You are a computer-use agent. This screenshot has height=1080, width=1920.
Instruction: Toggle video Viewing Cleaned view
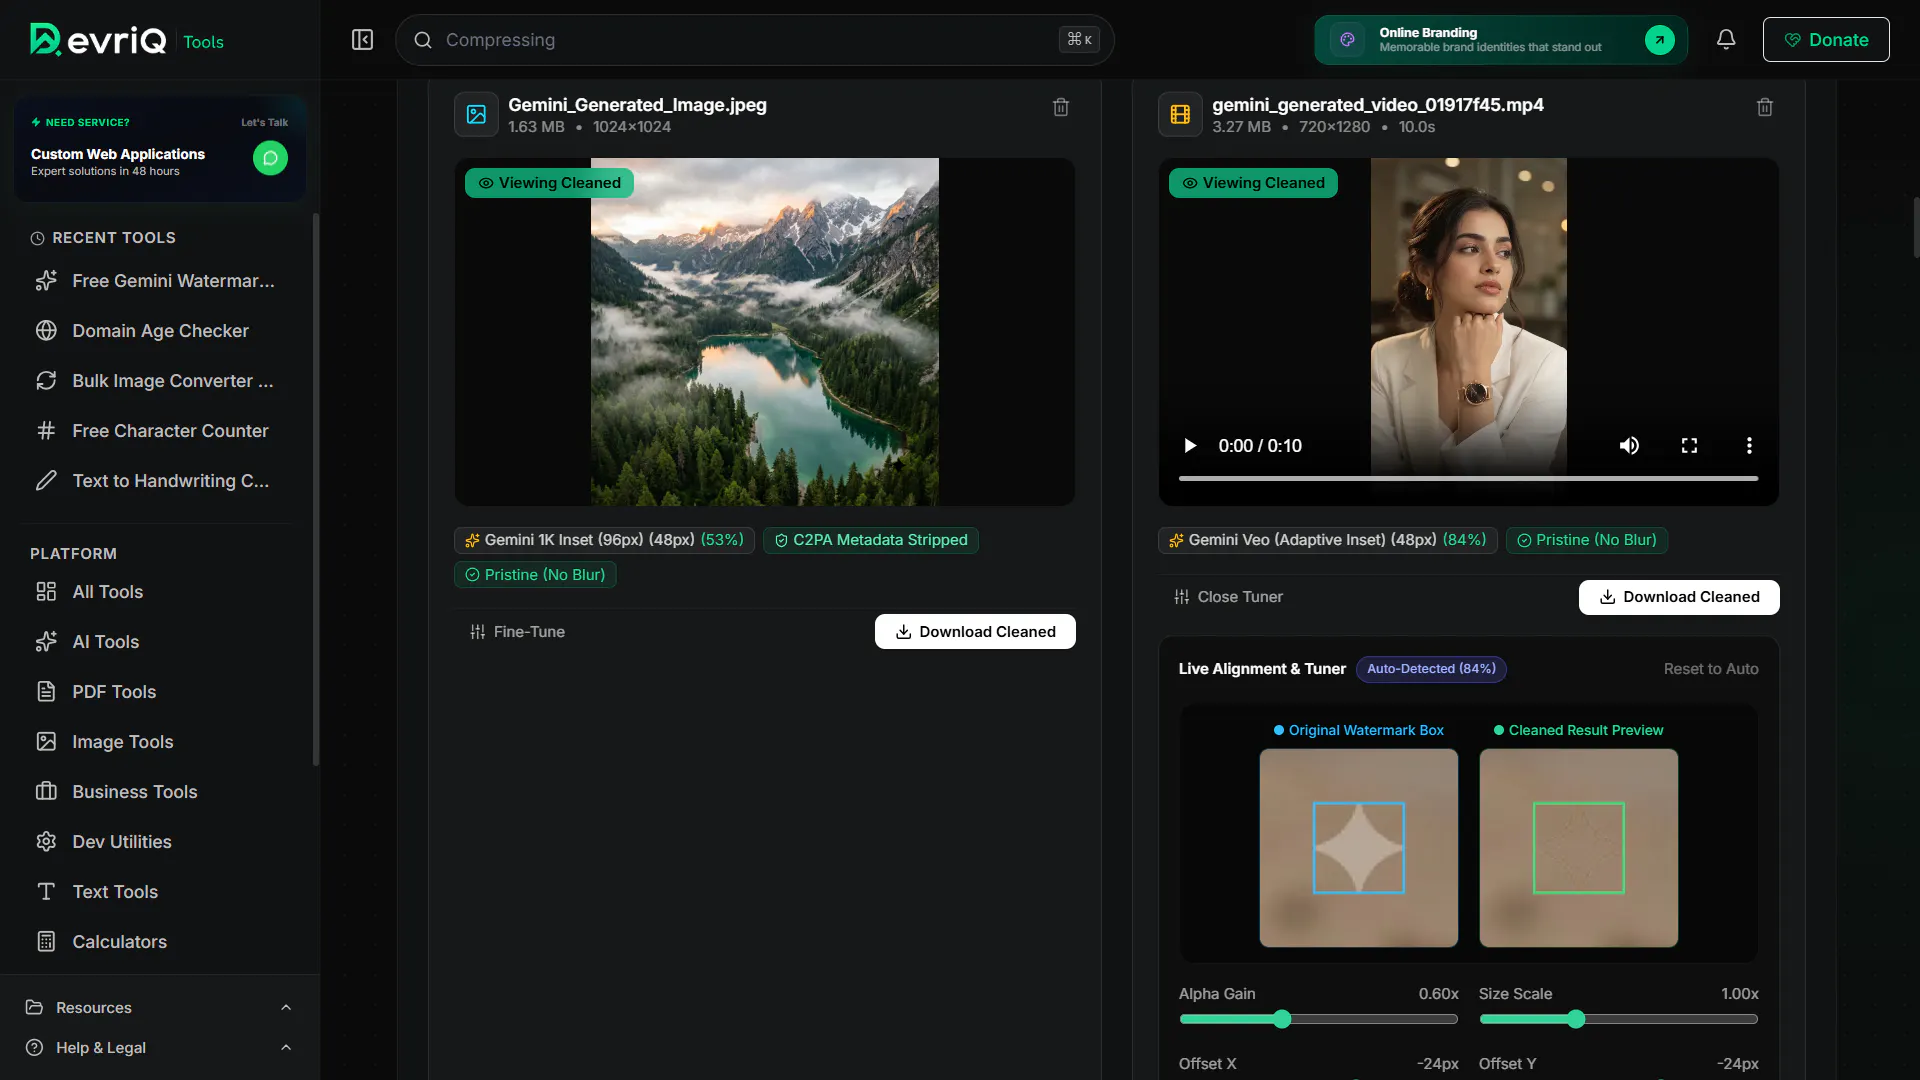[x=1253, y=183]
